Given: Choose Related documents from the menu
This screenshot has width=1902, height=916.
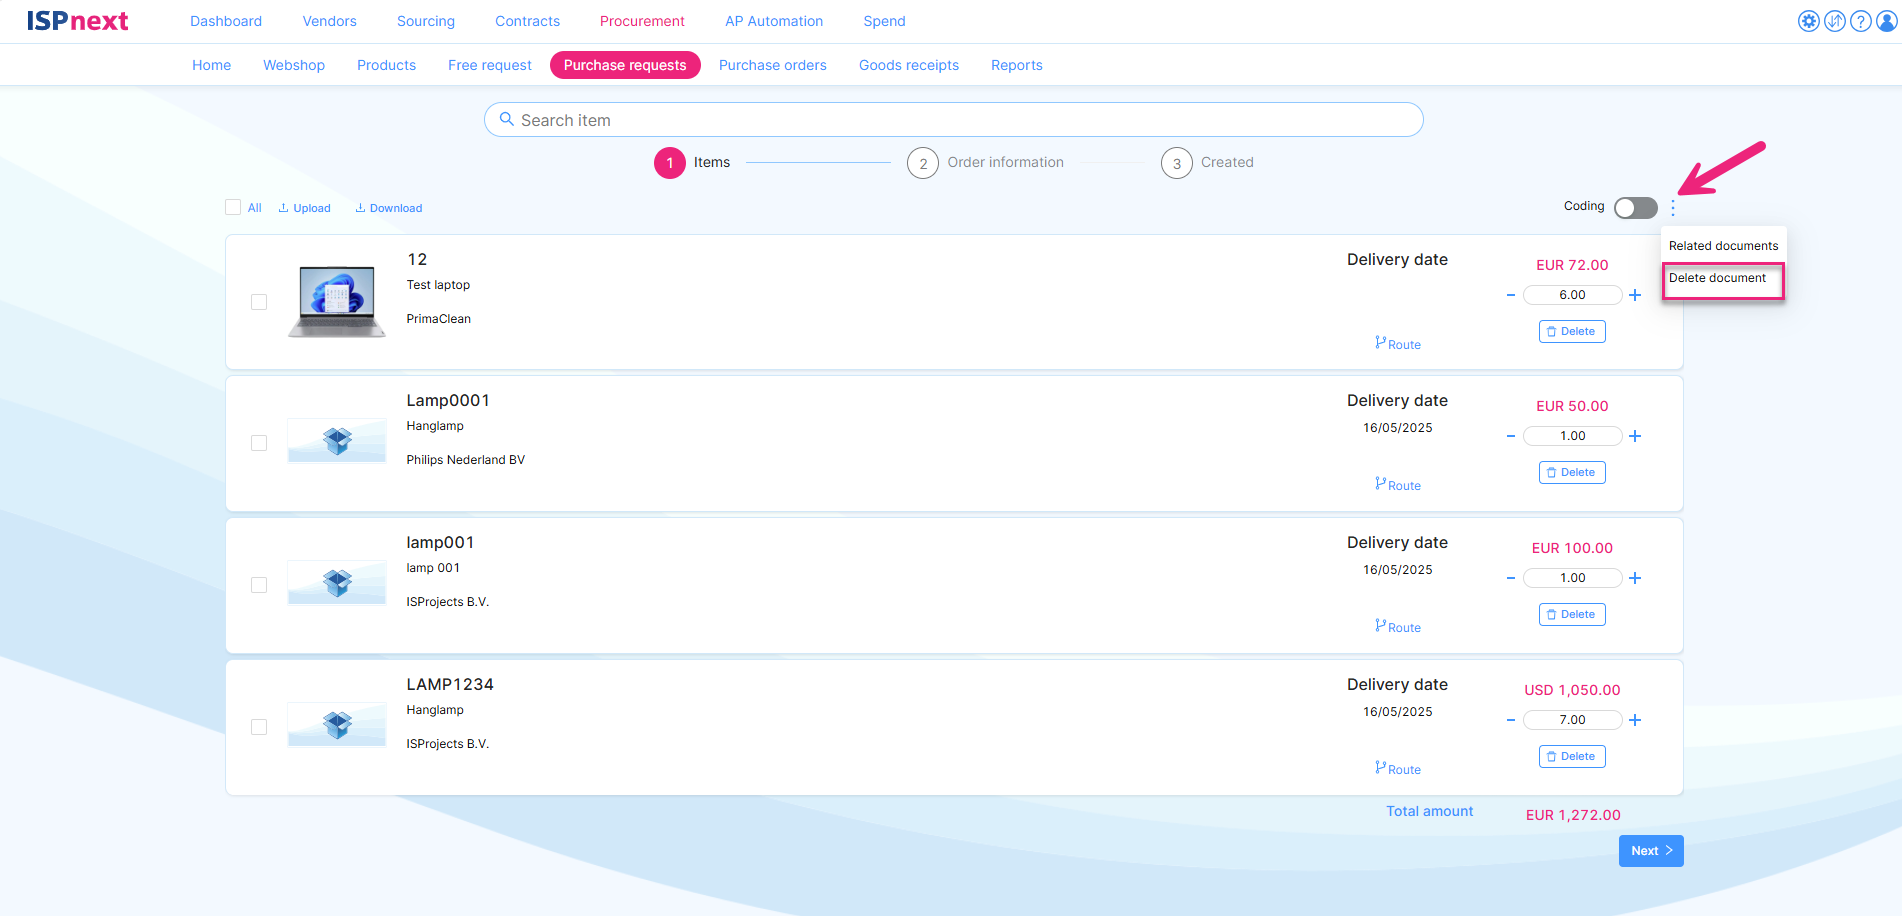Looking at the screenshot, I should 1723,246.
